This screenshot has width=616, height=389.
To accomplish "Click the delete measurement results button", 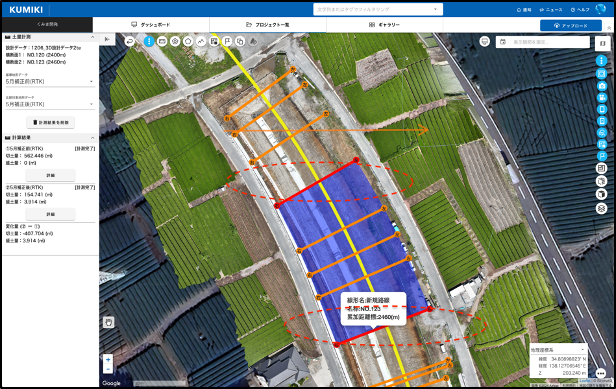I will (51, 123).
